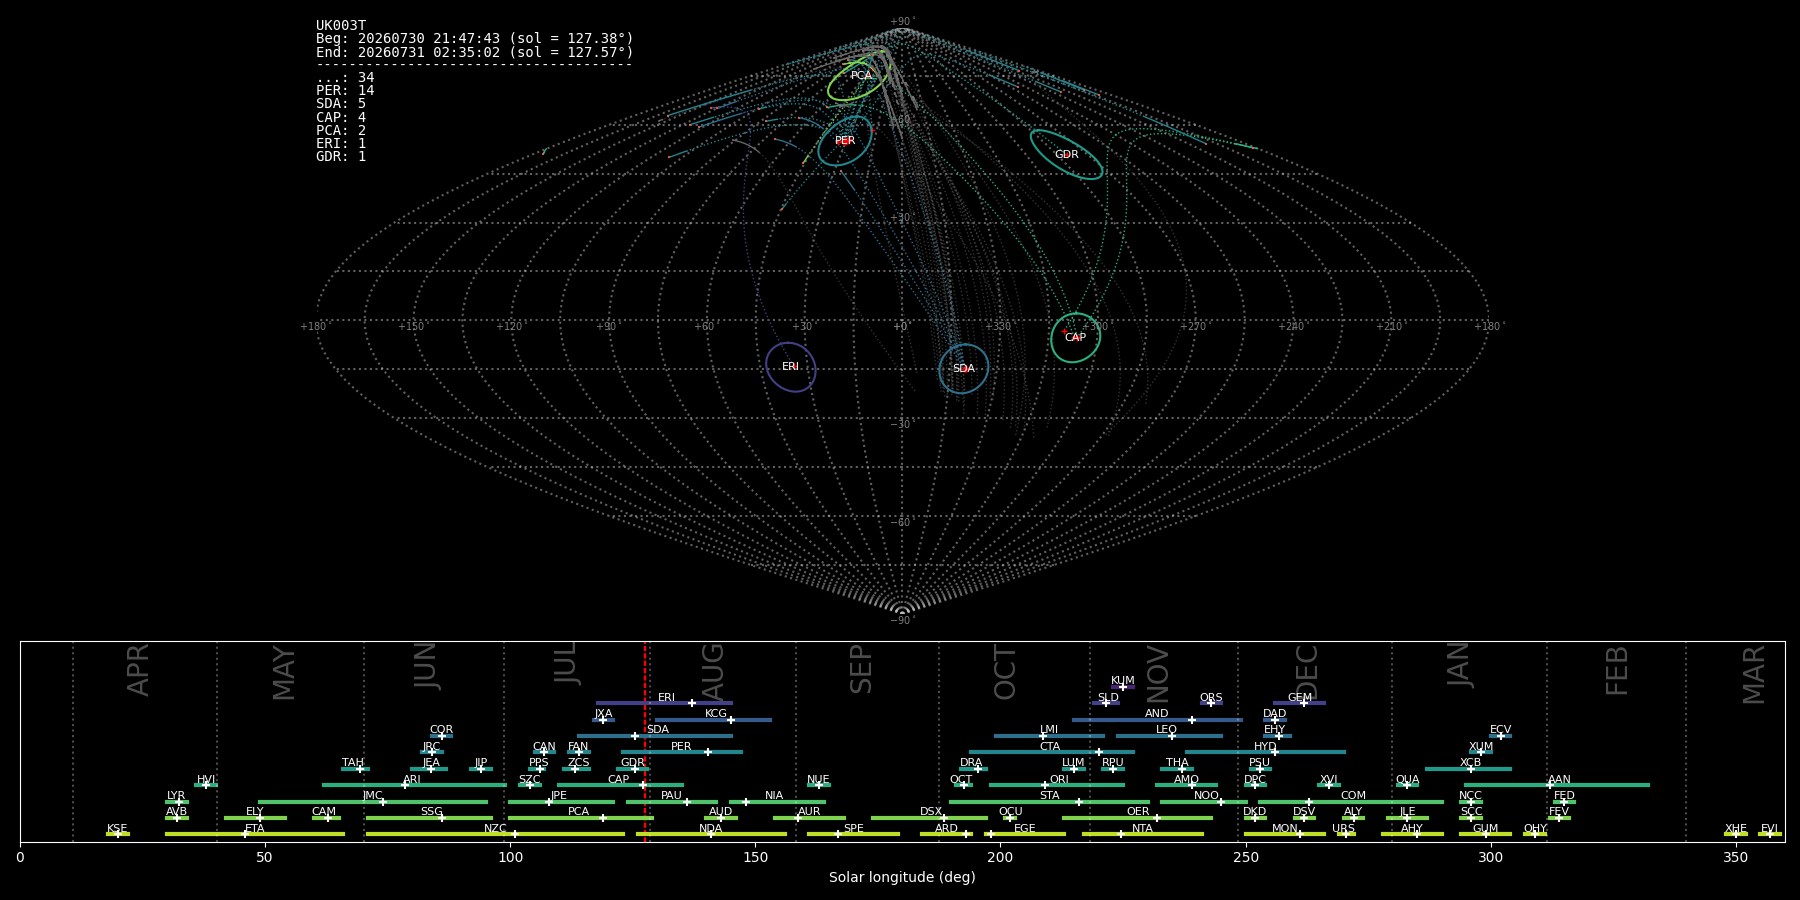Click the GEM shower label in timeline
The image size is (1800, 900).
coord(1300,698)
